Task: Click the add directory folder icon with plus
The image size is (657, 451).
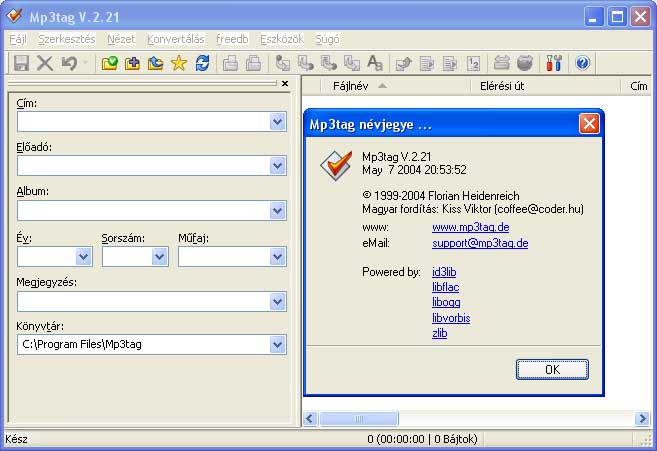Action: (x=132, y=63)
